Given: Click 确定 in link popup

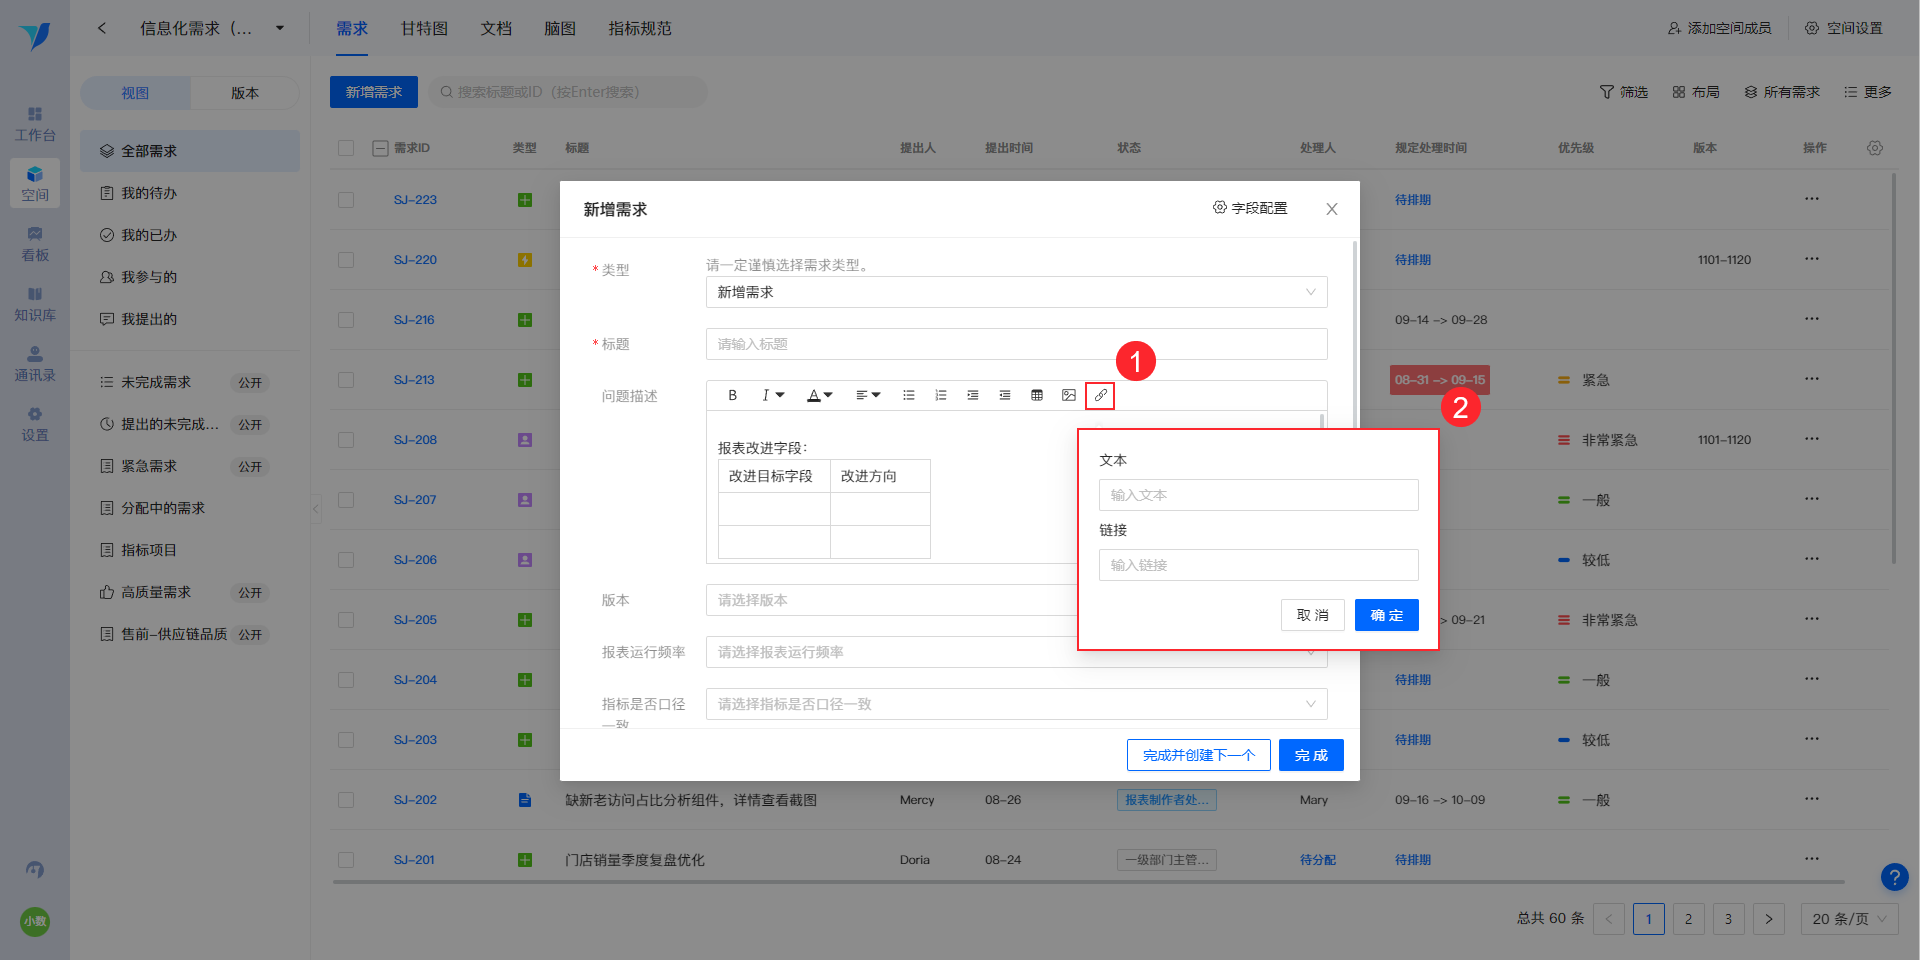Looking at the screenshot, I should pyautogui.click(x=1387, y=615).
